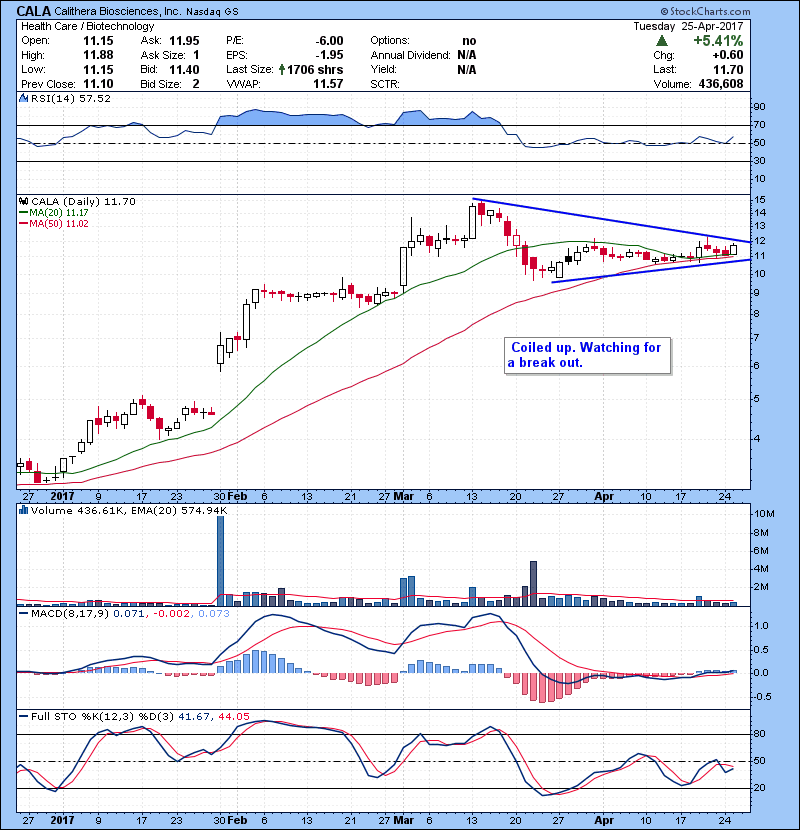Image resolution: width=800 pixels, height=830 pixels.
Task: Click the MACD legend line marker
Action: pos(24,614)
